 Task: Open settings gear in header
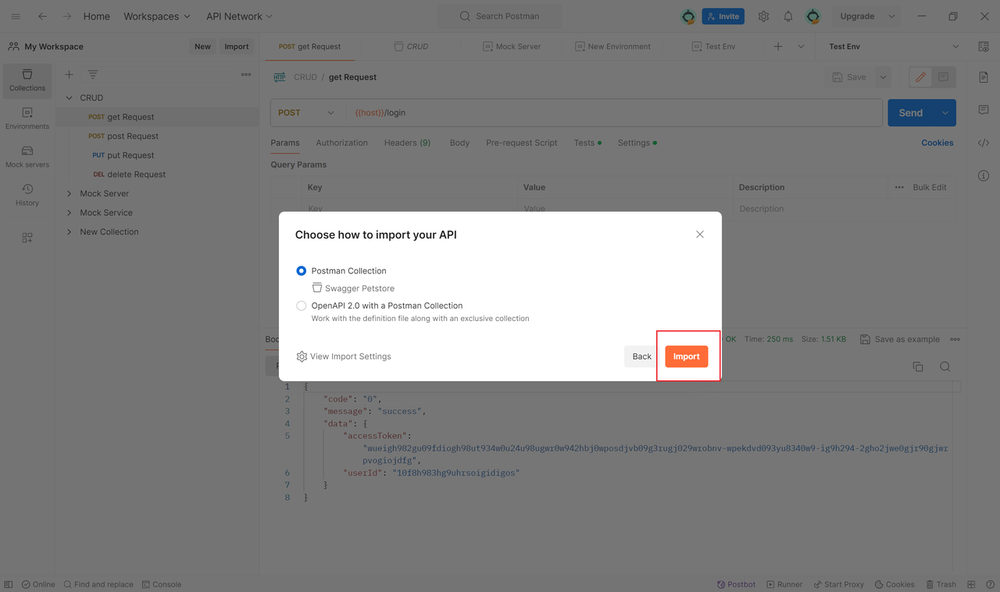point(764,17)
